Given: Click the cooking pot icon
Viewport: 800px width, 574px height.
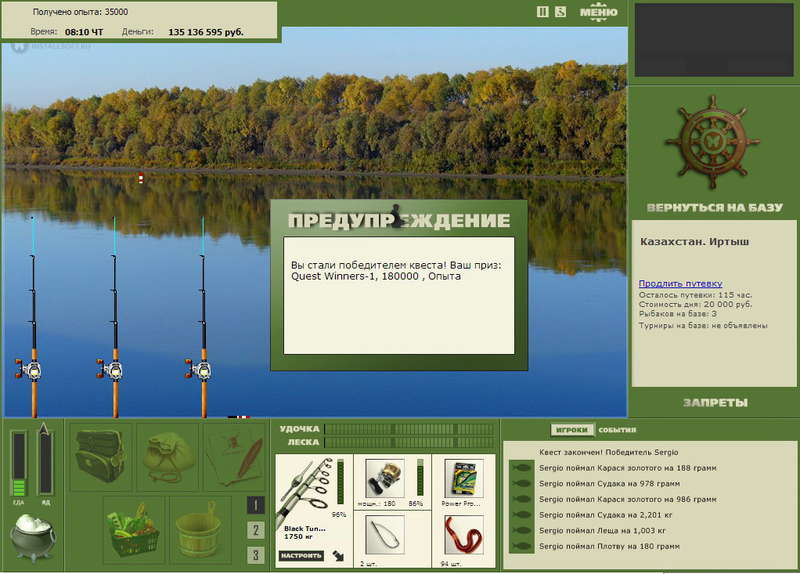Looking at the screenshot, I should pyautogui.click(x=33, y=537).
